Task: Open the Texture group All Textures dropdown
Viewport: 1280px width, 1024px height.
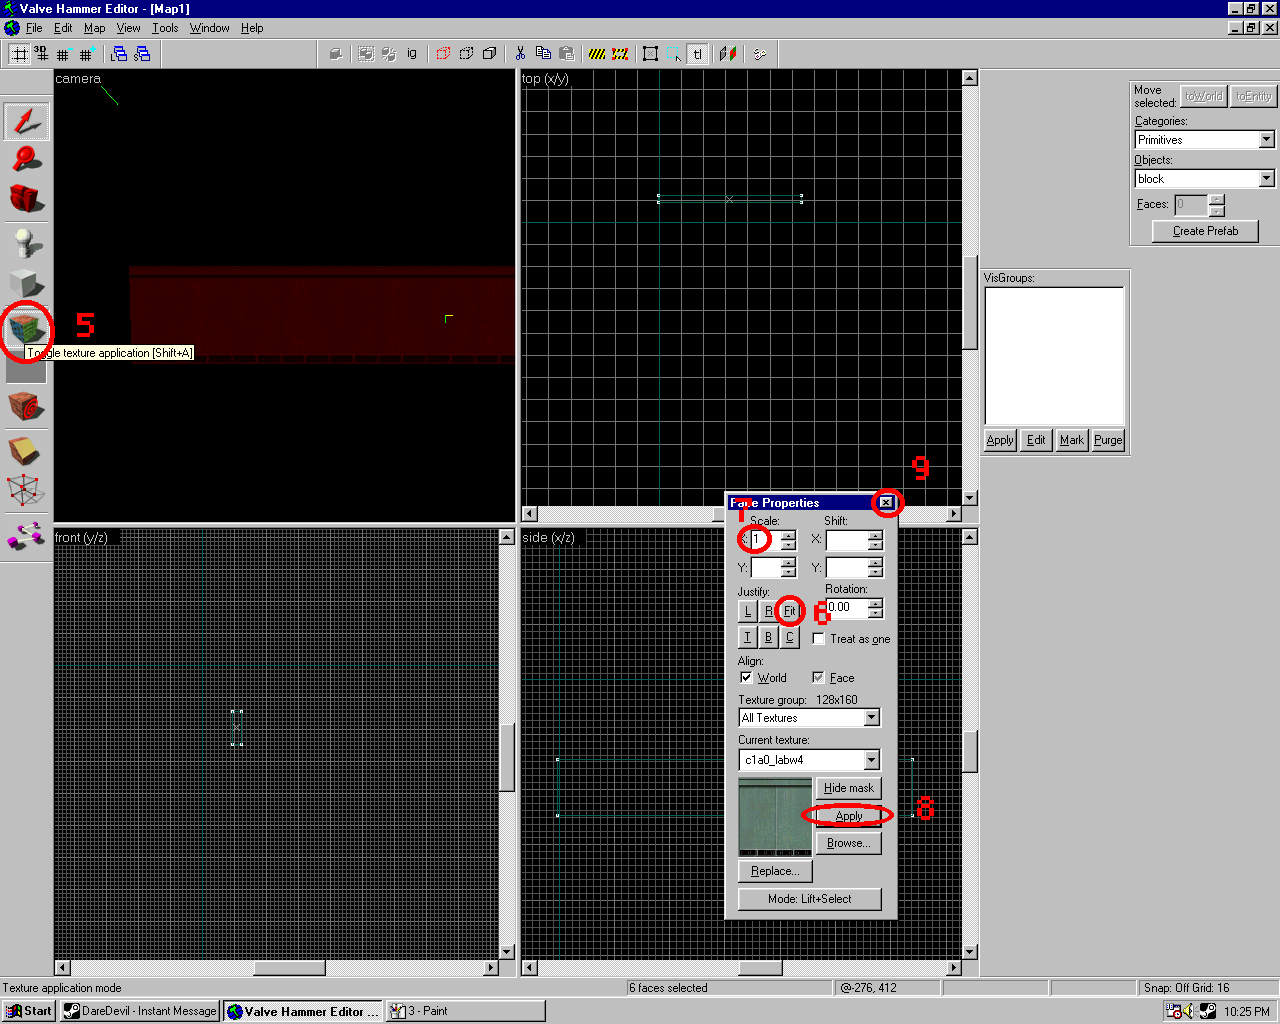Action: tap(871, 718)
